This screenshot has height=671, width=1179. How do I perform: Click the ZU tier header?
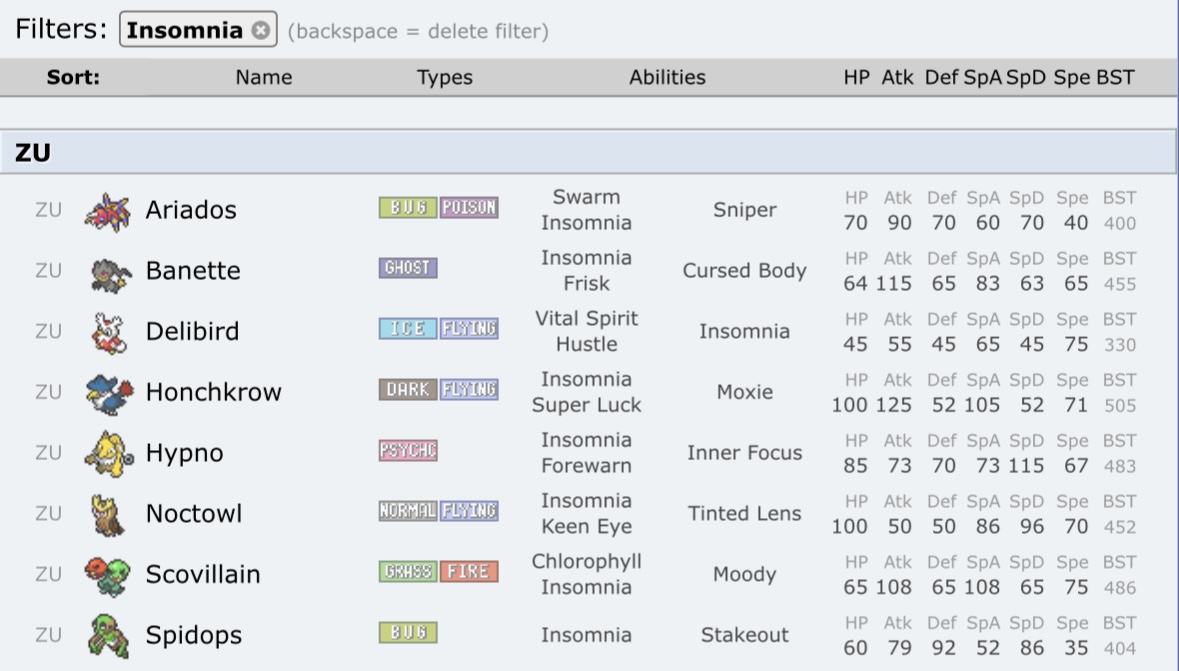click(x=588, y=152)
